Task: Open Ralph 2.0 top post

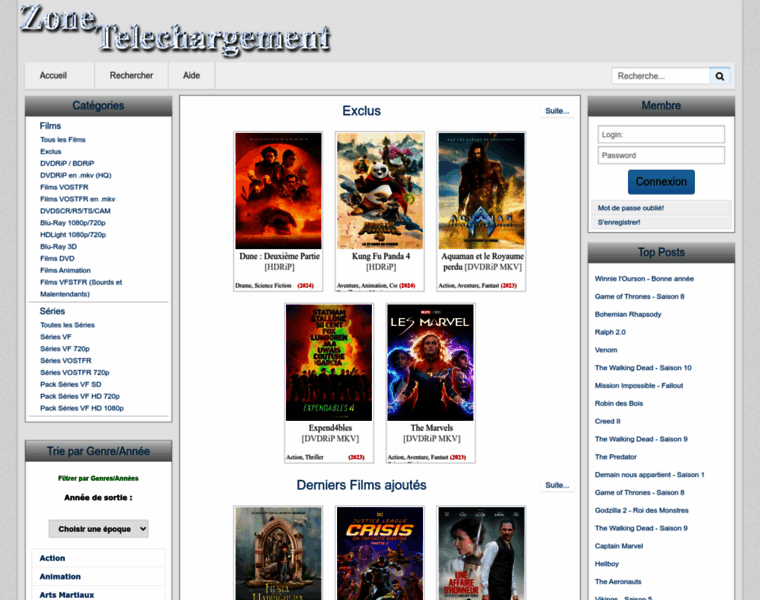Action: pyautogui.click(x=610, y=332)
